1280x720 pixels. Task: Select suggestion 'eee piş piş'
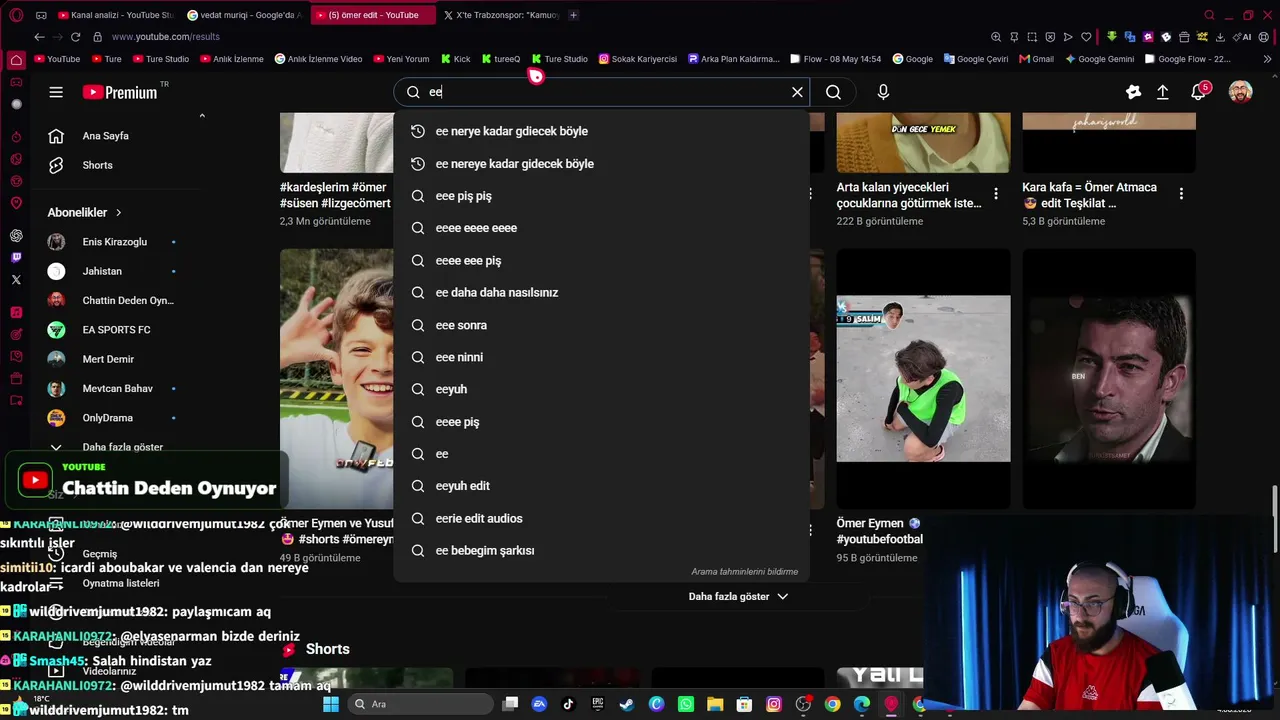click(x=601, y=196)
